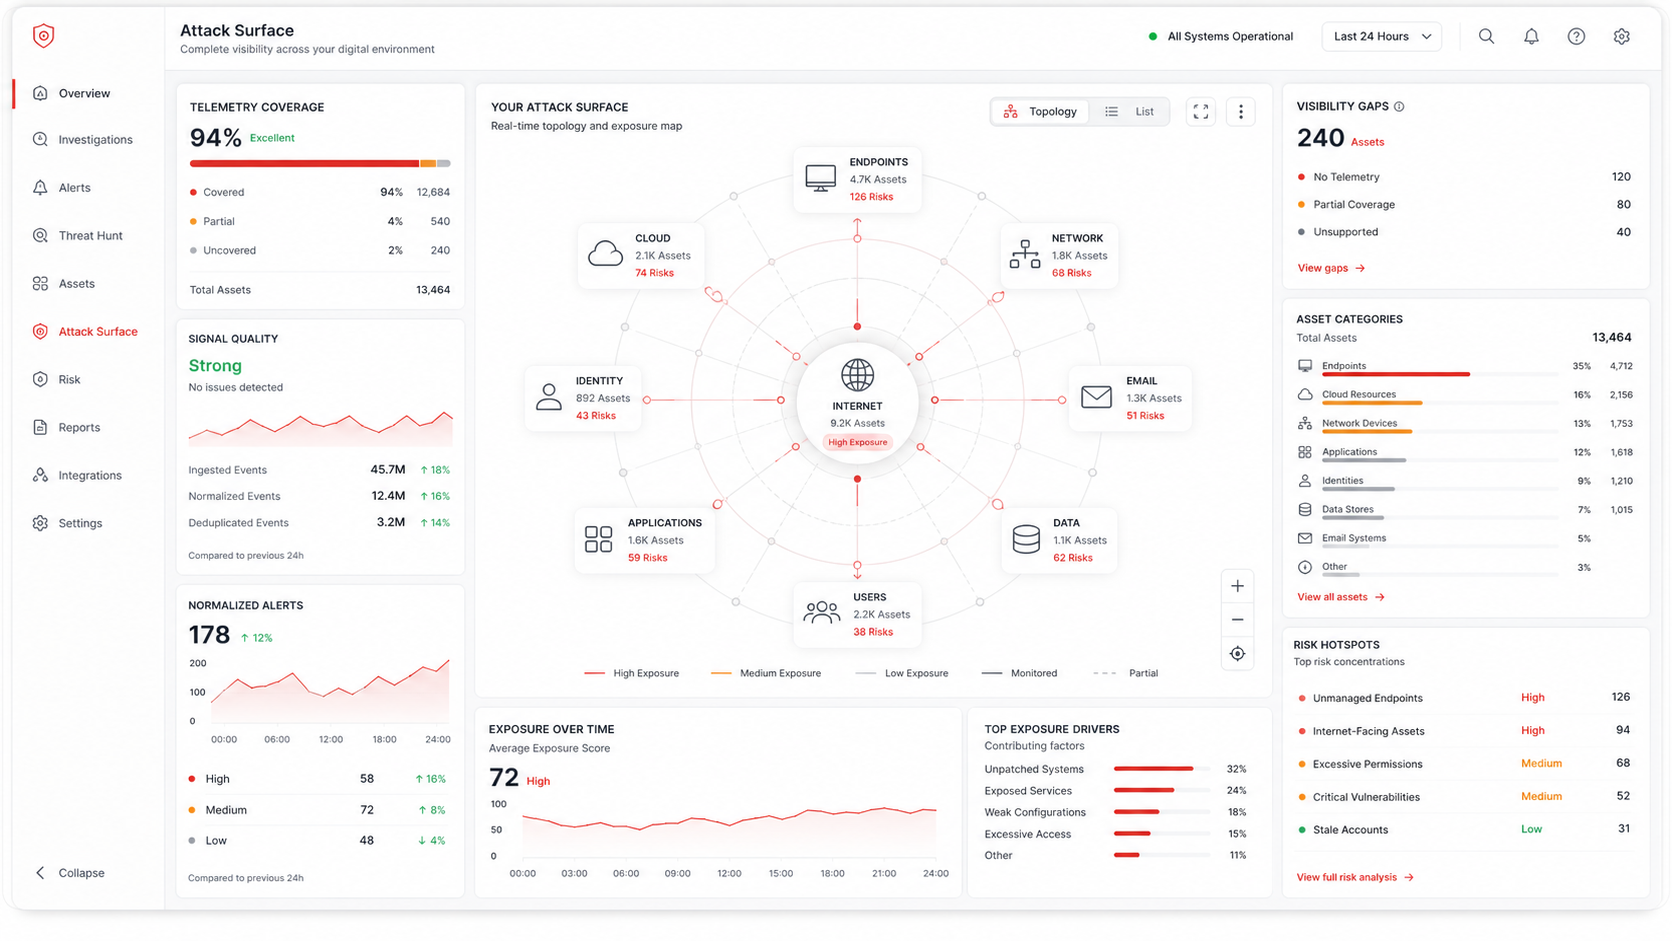Viewport: 1672px width, 941px height.
Task: Click the Cloud Resources category icon
Action: coord(1304,395)
